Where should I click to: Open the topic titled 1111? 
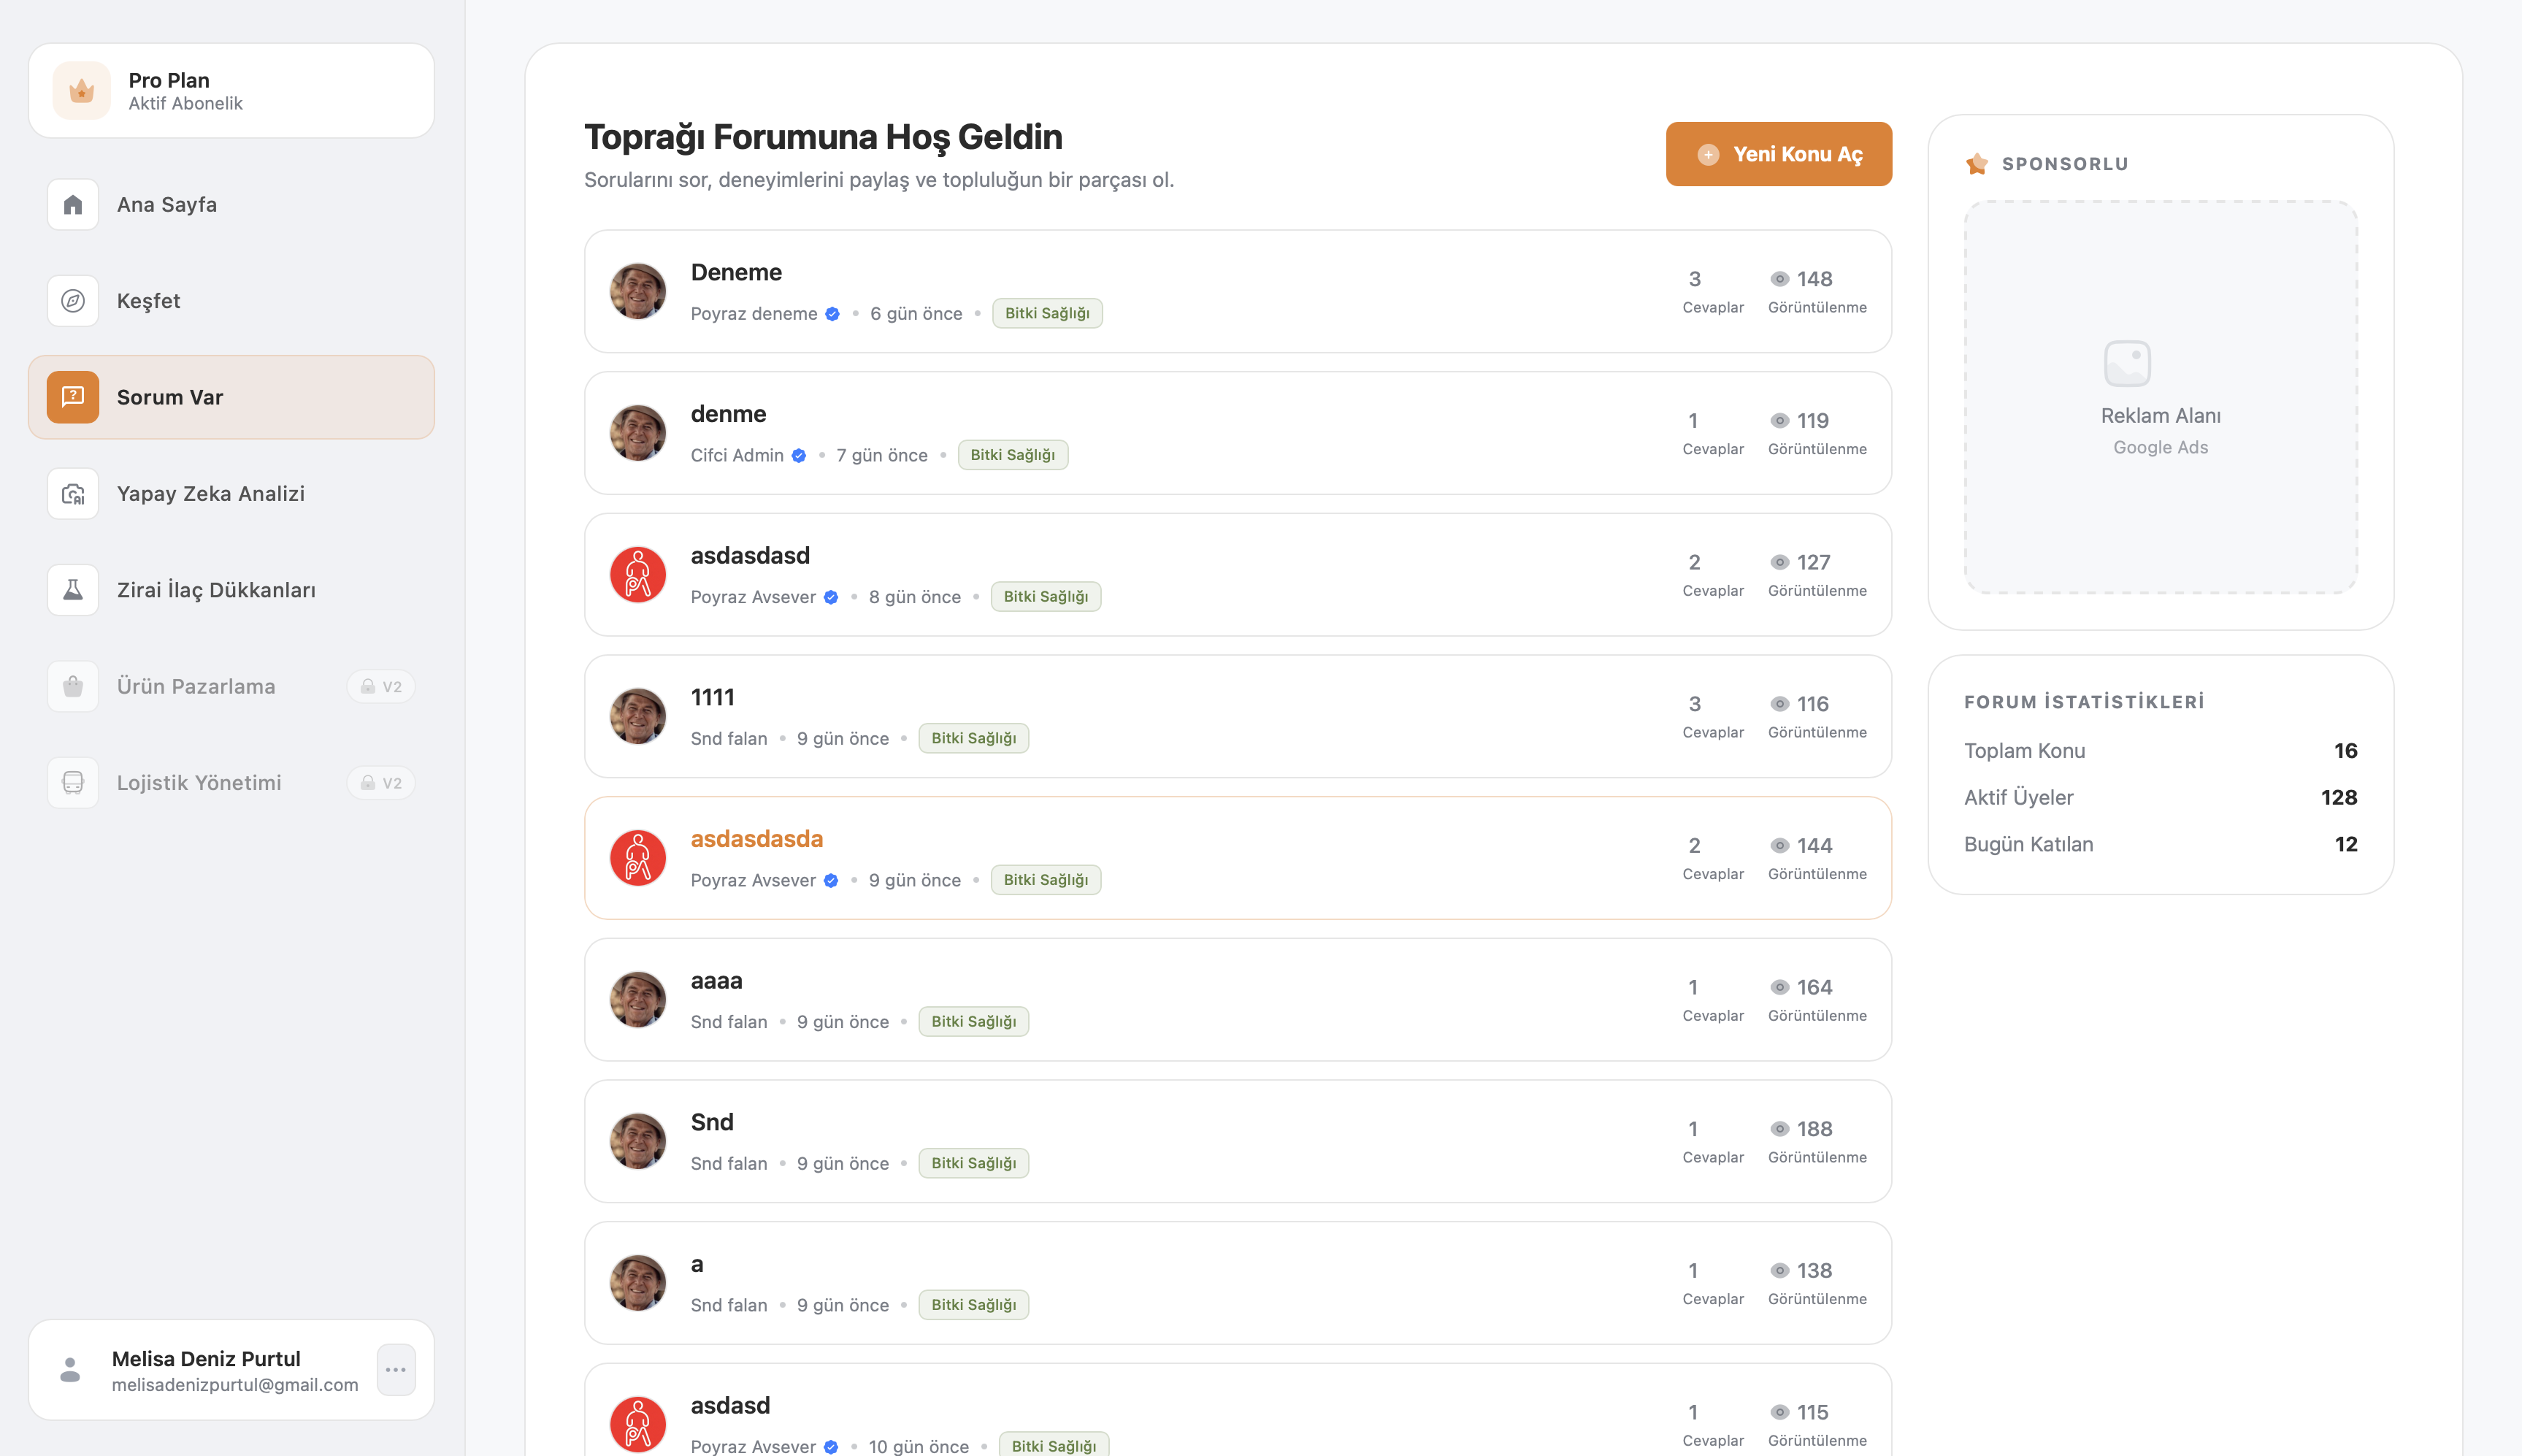pyautogui.click(x=712, y=697)
